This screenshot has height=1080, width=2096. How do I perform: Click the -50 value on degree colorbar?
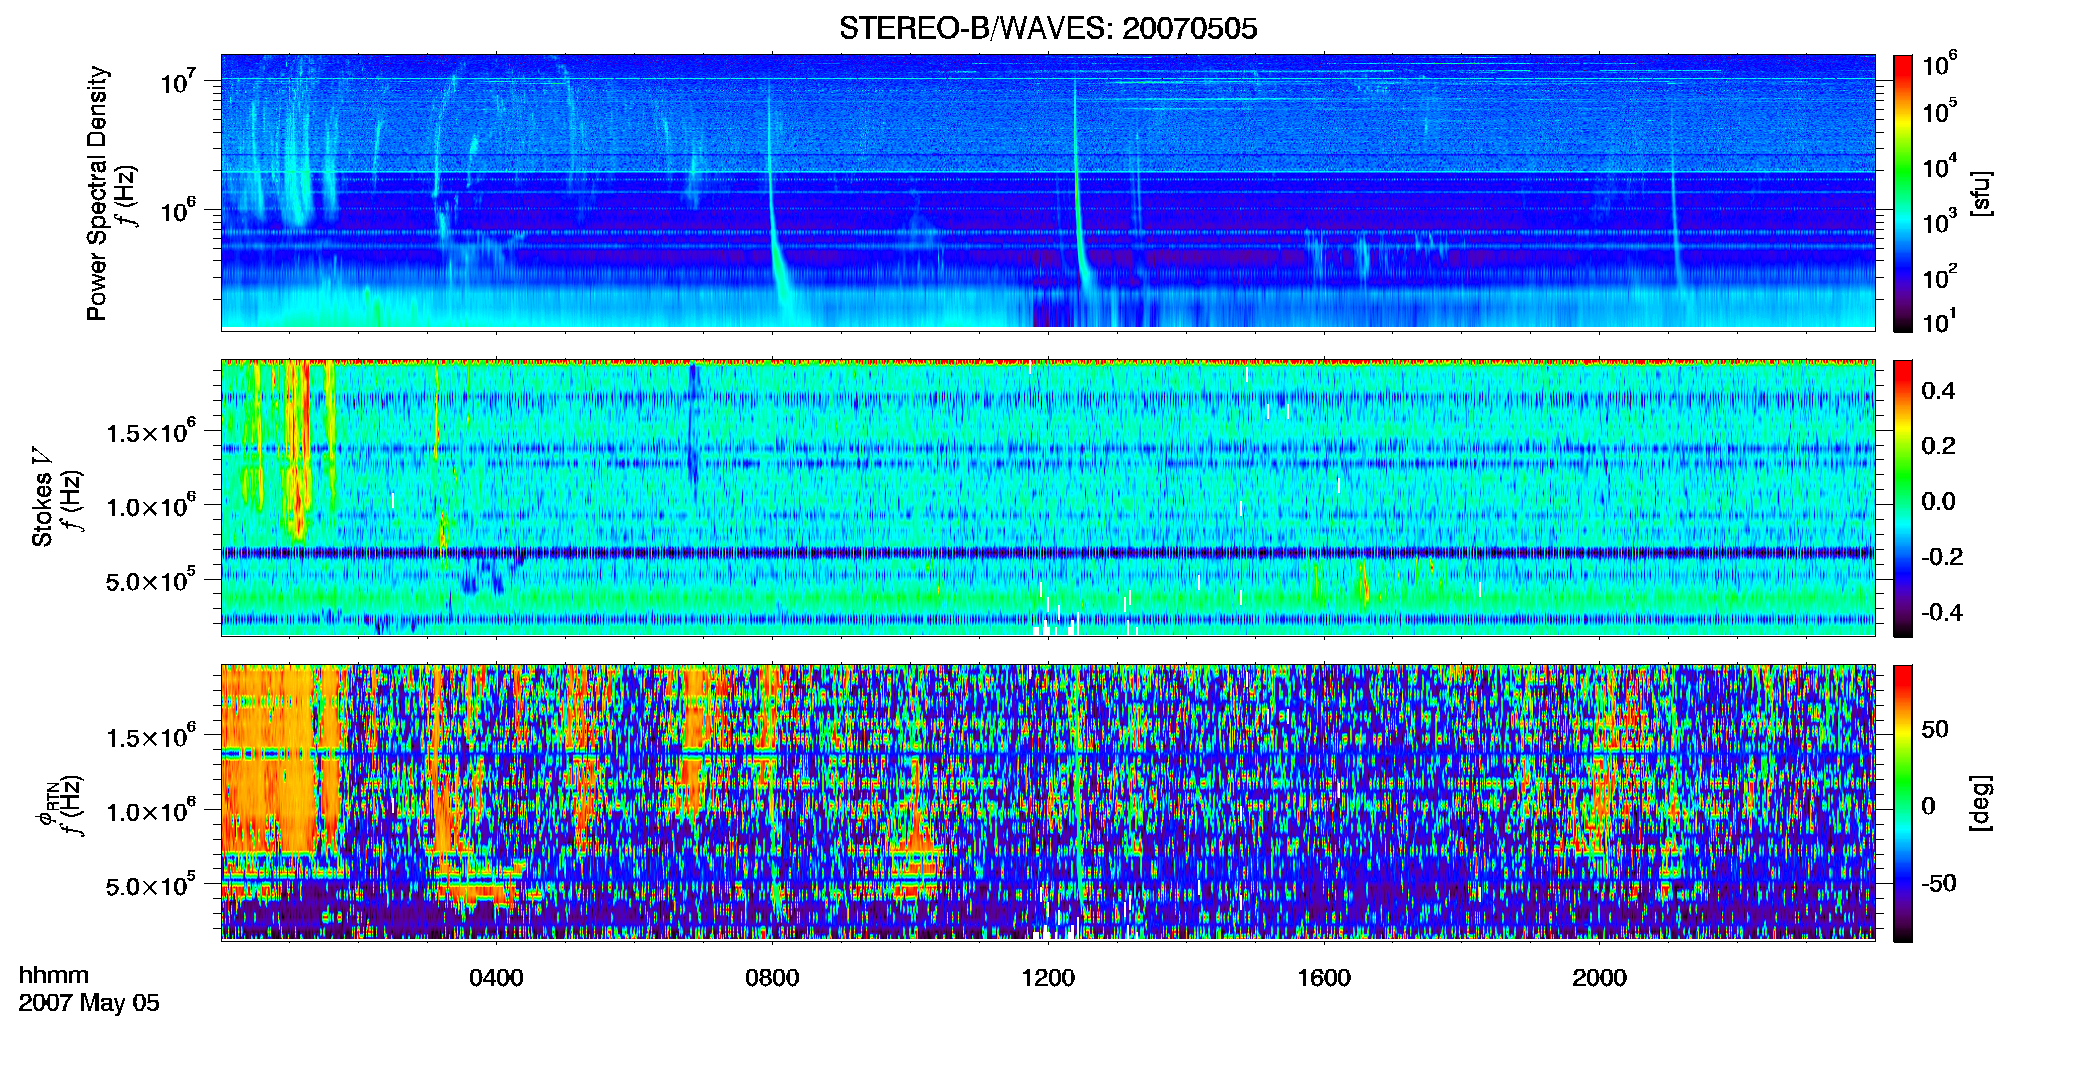(1939, 883)
